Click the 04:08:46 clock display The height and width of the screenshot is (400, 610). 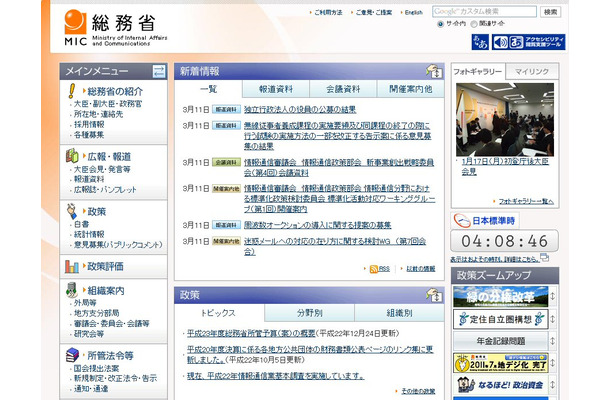505,241
